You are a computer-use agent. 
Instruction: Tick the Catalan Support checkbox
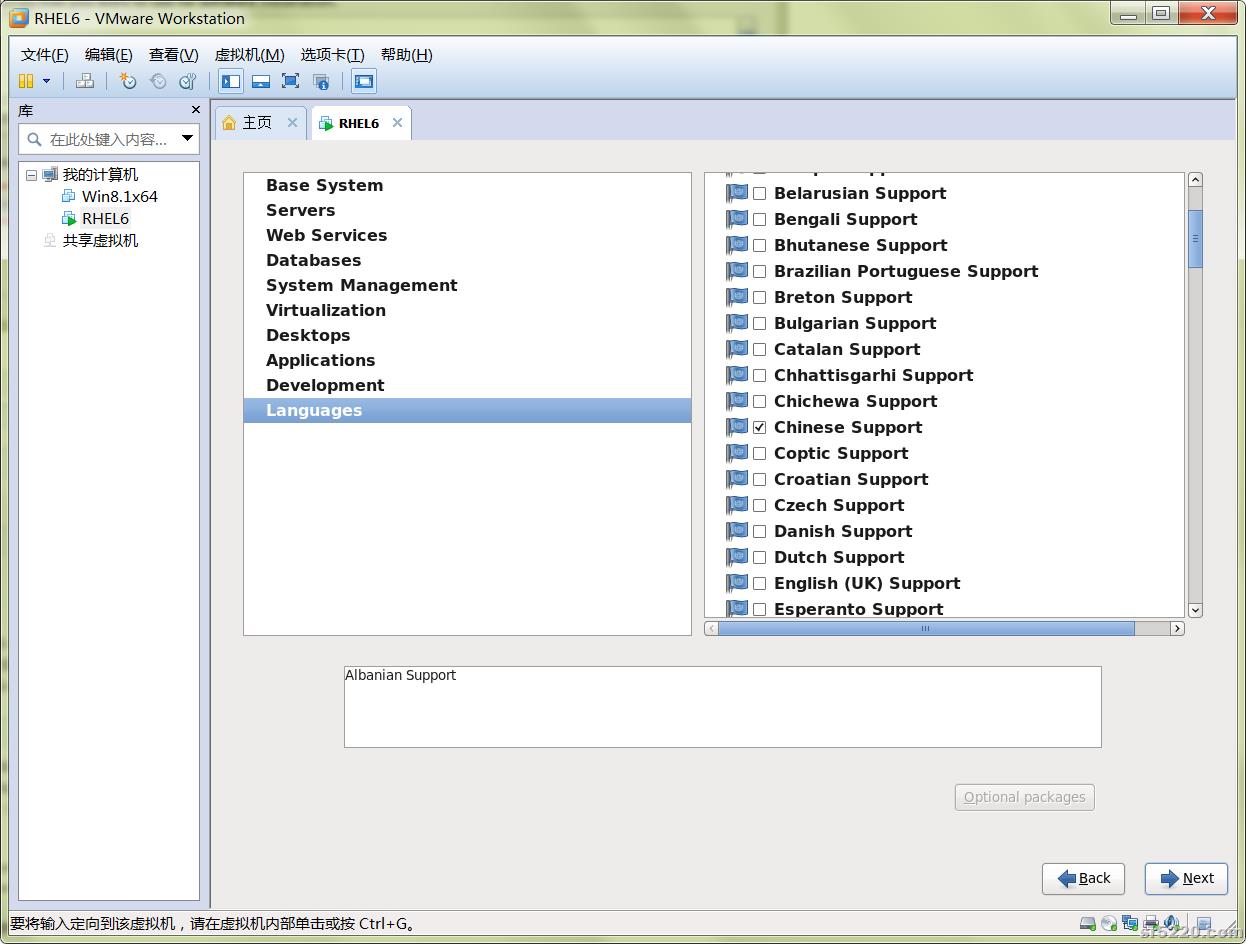pyautogui.click(x=760, y=349)
